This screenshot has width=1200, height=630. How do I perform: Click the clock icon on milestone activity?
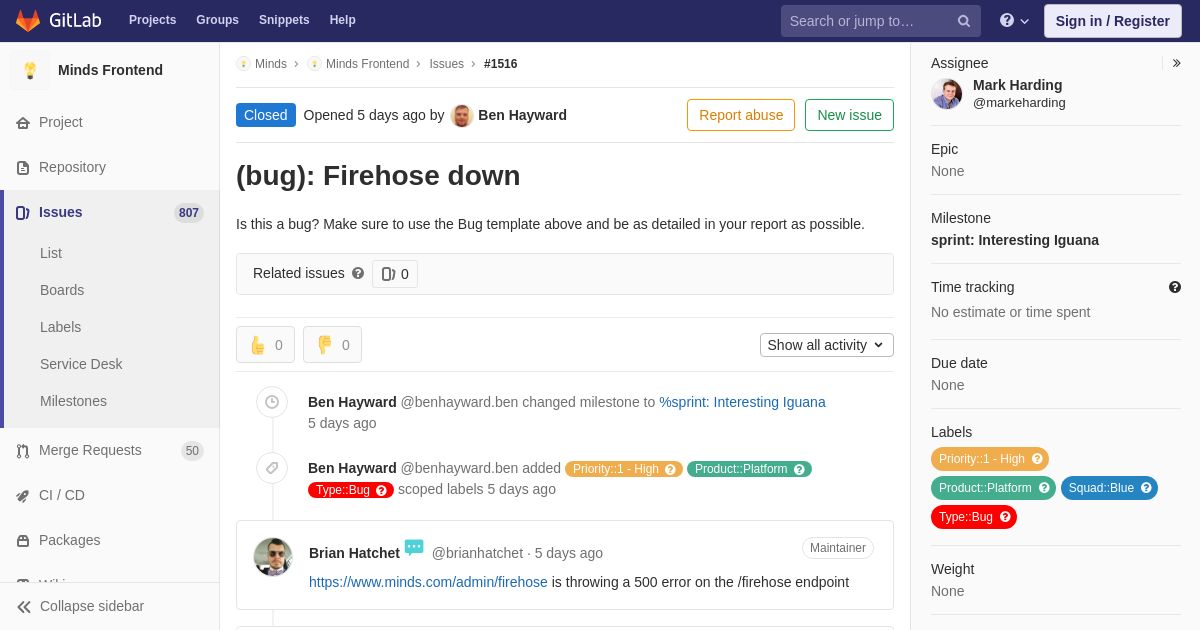point(272,402)
